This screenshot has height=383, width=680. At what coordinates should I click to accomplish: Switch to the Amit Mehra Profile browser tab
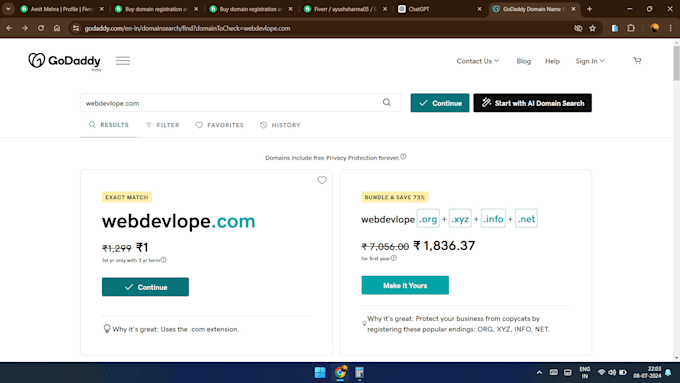click(62, 9)
